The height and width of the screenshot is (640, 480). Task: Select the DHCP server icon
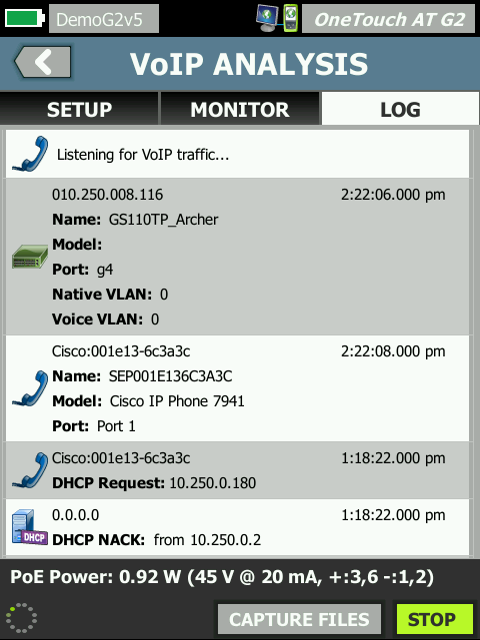point(29,527)
